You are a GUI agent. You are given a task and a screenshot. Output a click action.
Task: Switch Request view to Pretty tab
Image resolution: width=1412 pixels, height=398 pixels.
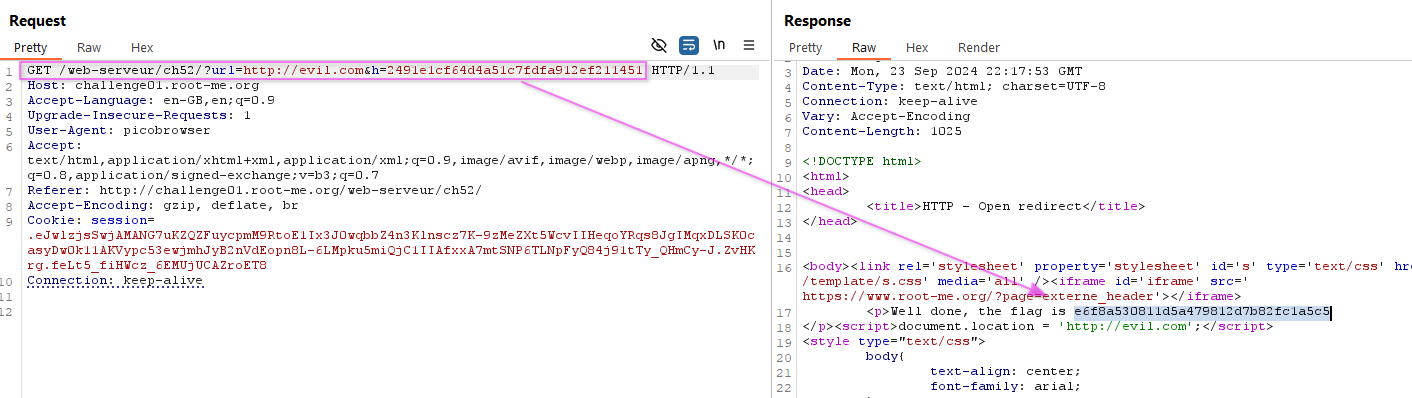click(31, 47)
